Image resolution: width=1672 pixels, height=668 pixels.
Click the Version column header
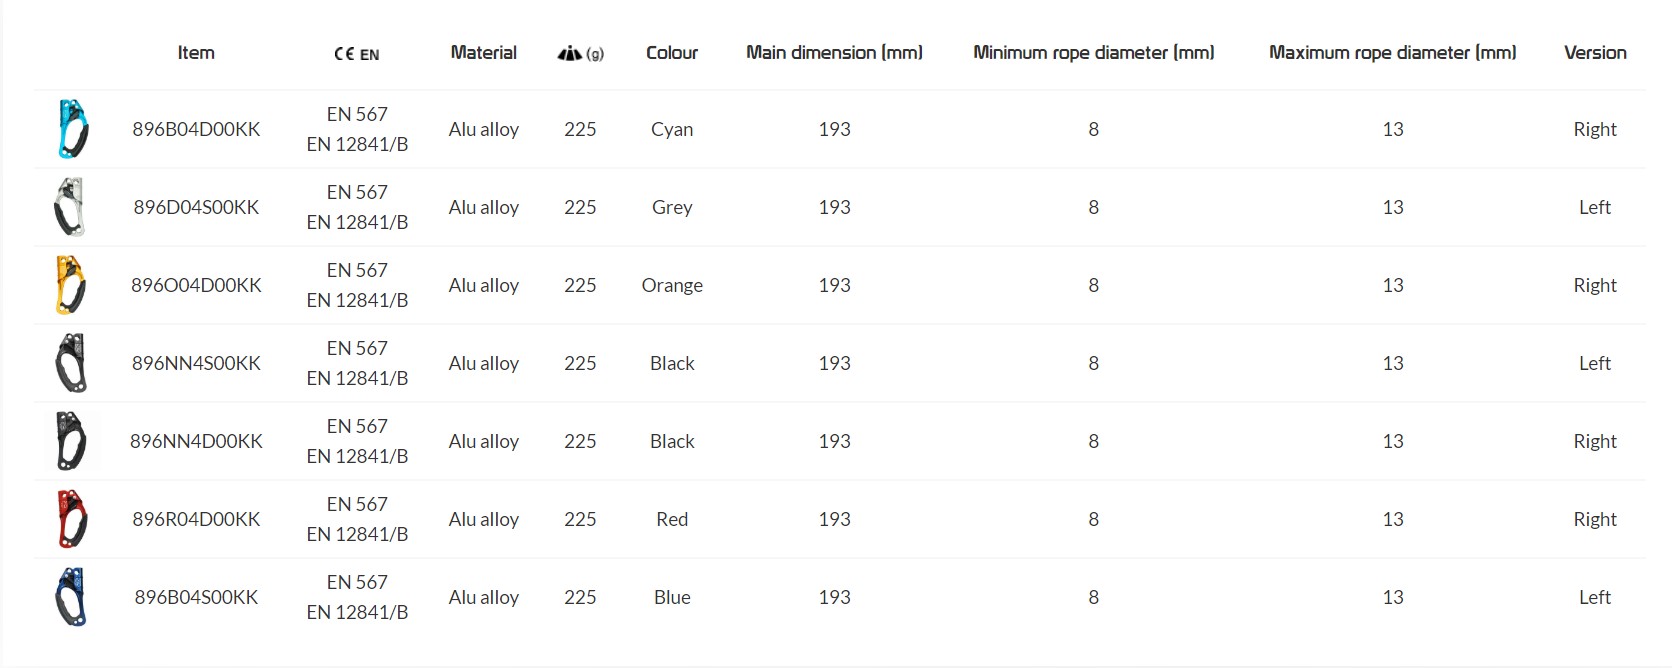pos(1595,53)
